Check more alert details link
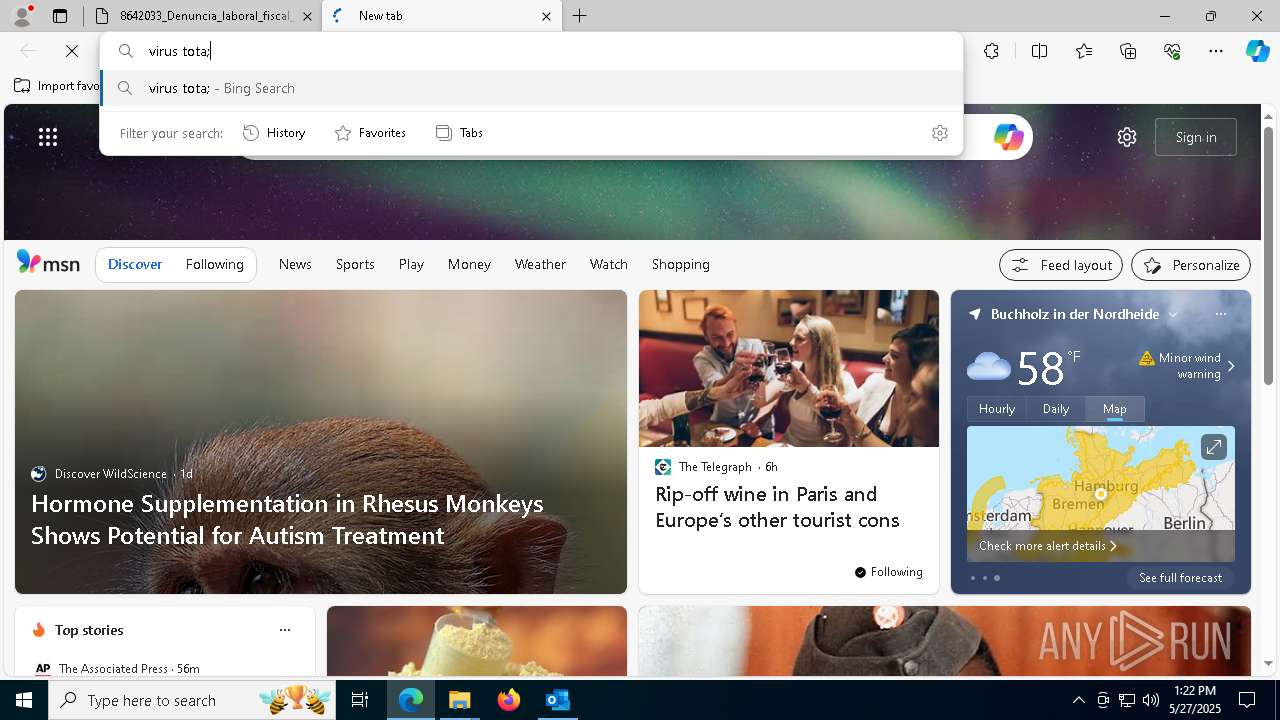 pyautogui.click(x=1048, y=546)
